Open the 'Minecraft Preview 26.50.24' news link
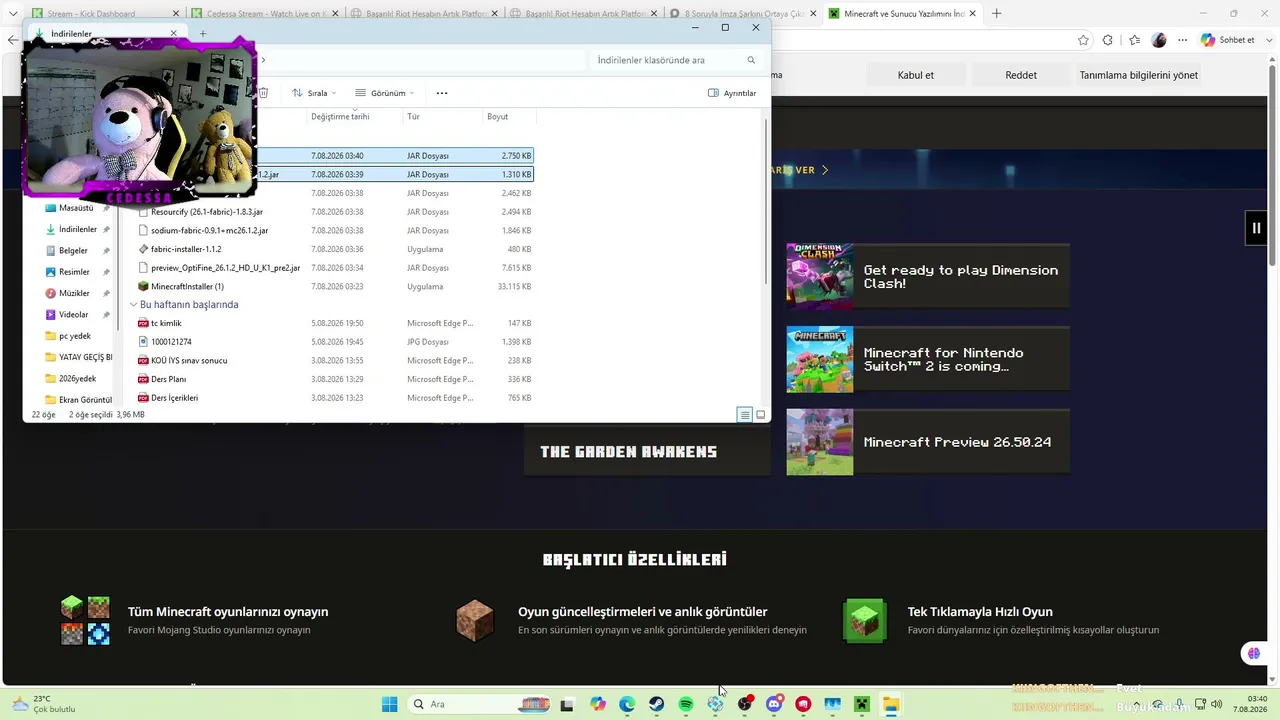The height and width of the screenshot is (720, 1280). pos(957,442)
